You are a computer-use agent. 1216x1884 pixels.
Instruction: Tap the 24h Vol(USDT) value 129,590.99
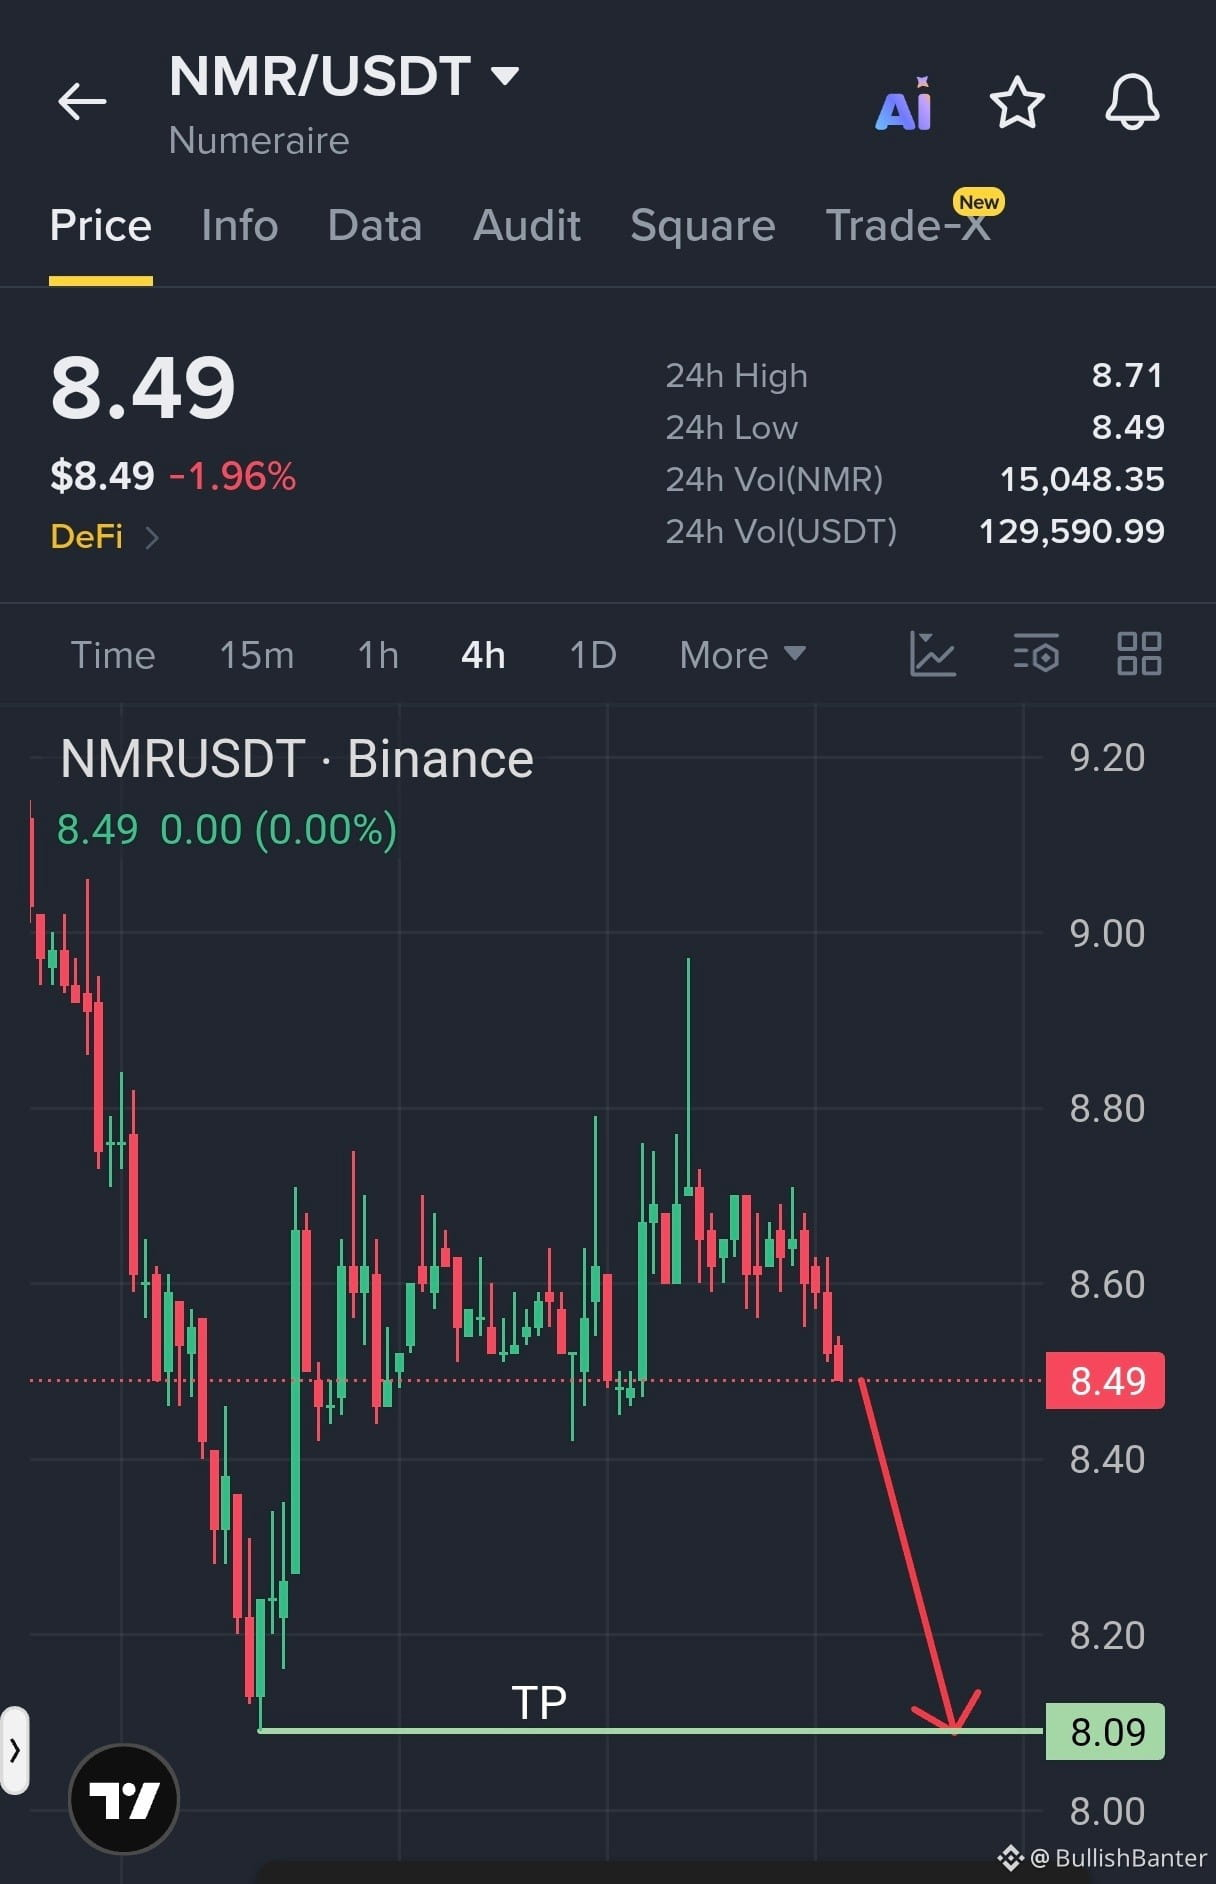(1072, 531)
